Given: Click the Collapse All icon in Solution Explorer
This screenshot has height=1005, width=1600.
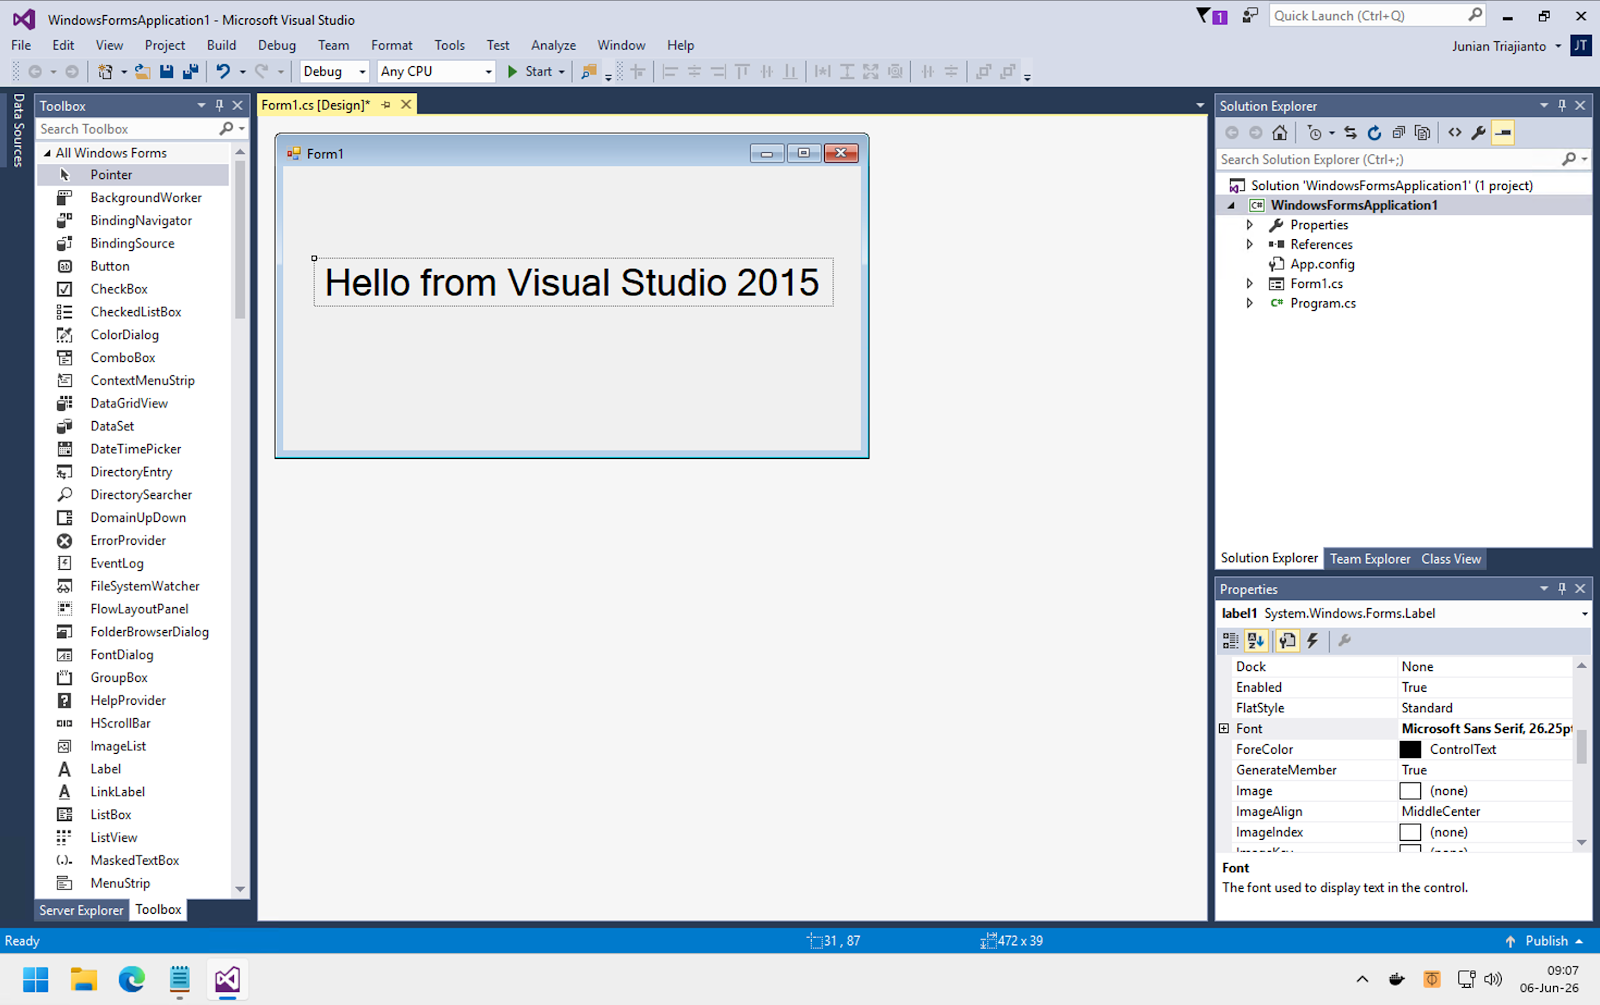Looking at the screenshot, I should click(x=1398, y=133).
